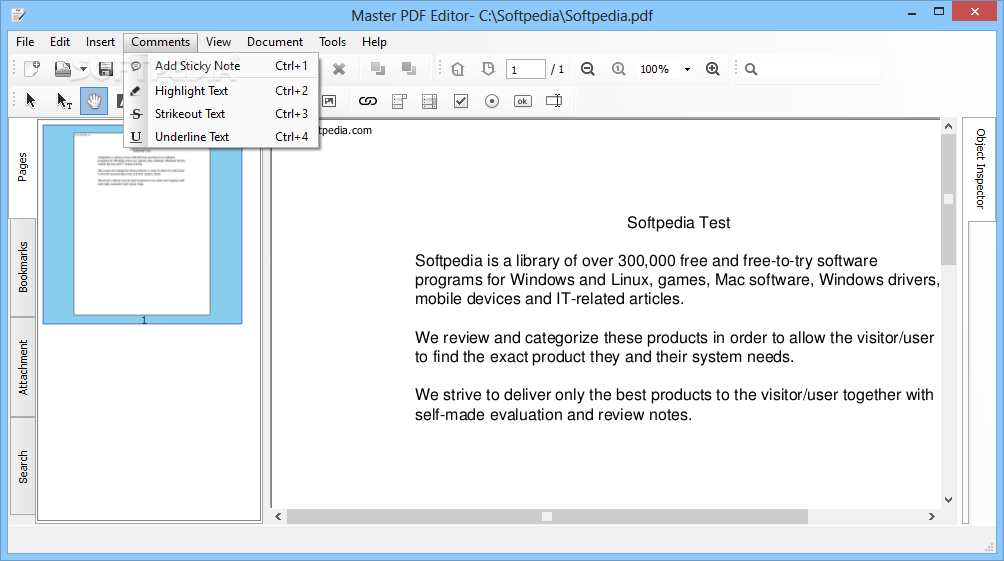Click the horizontal scrollbar left arrow

click(x=279, y=516)
